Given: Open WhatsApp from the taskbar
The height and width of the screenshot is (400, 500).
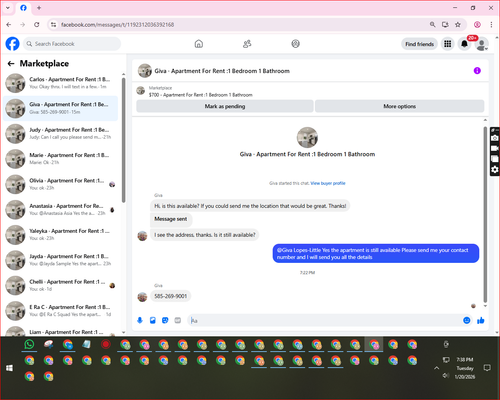Looking at the screenshot, I should point(29,344).
